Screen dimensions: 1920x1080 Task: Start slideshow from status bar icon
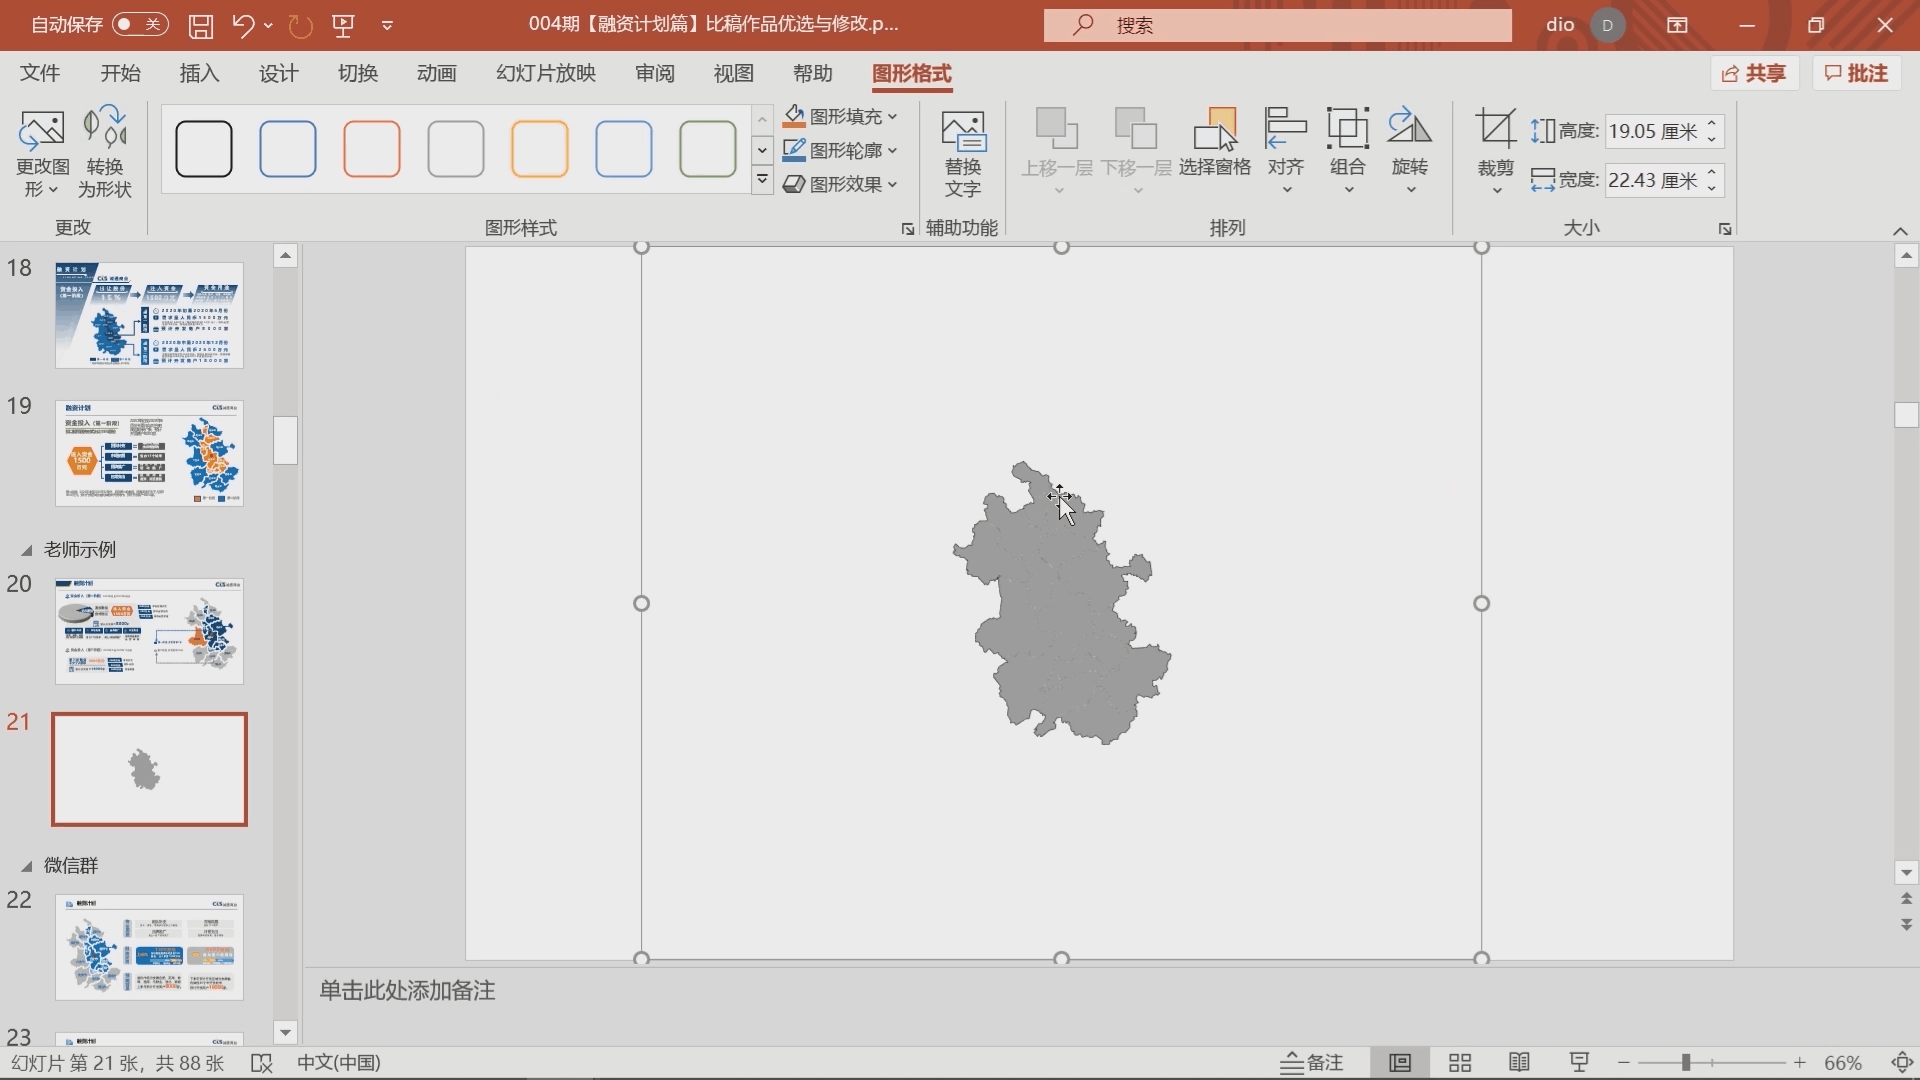click(x=1579, y=1063)
